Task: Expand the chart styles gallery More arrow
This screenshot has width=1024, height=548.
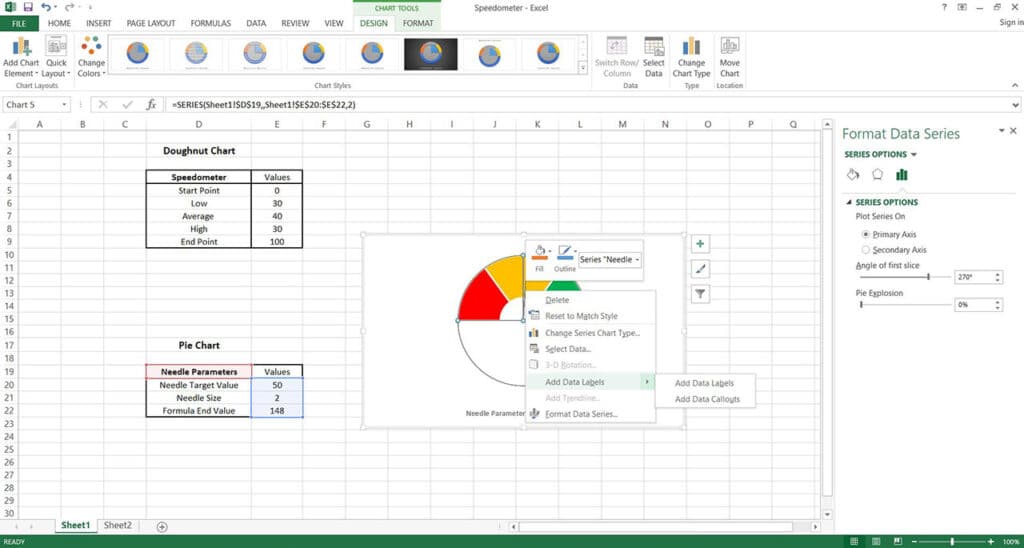Action: click(583, 67)
